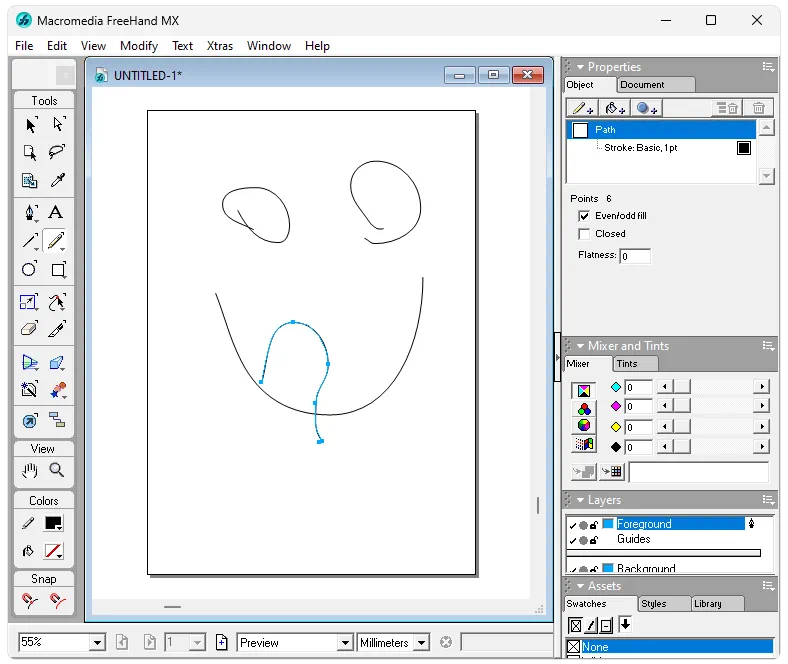Open the Xtras menu

(x=220, y=46)
